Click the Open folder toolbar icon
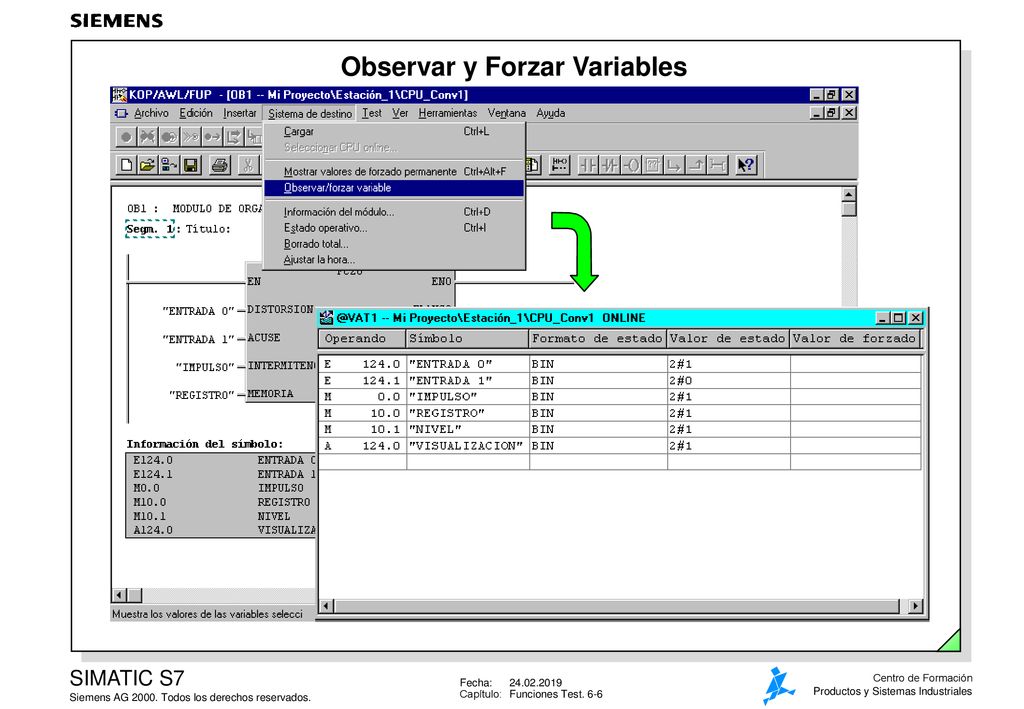This screenshot has height=709, width=1024. [148, 165]
